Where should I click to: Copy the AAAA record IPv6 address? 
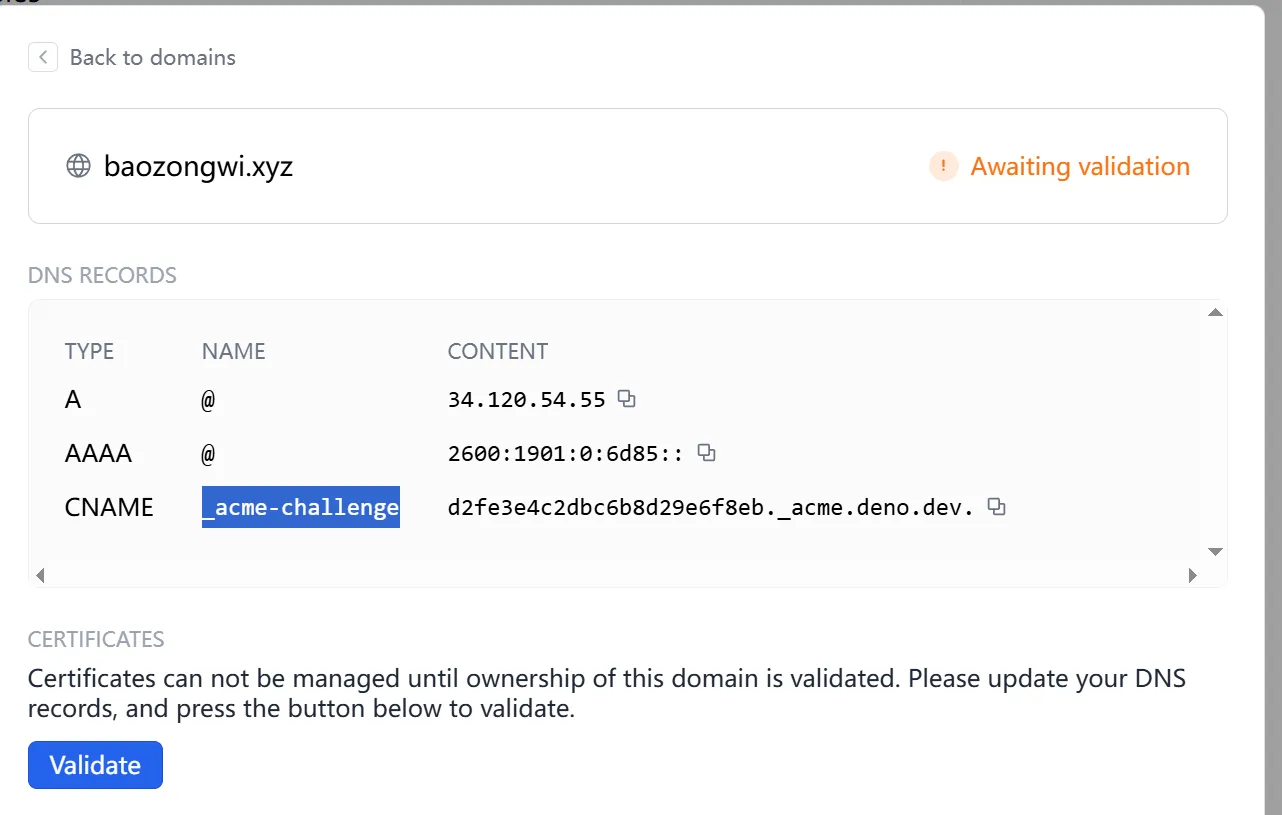tap(706, 453)
